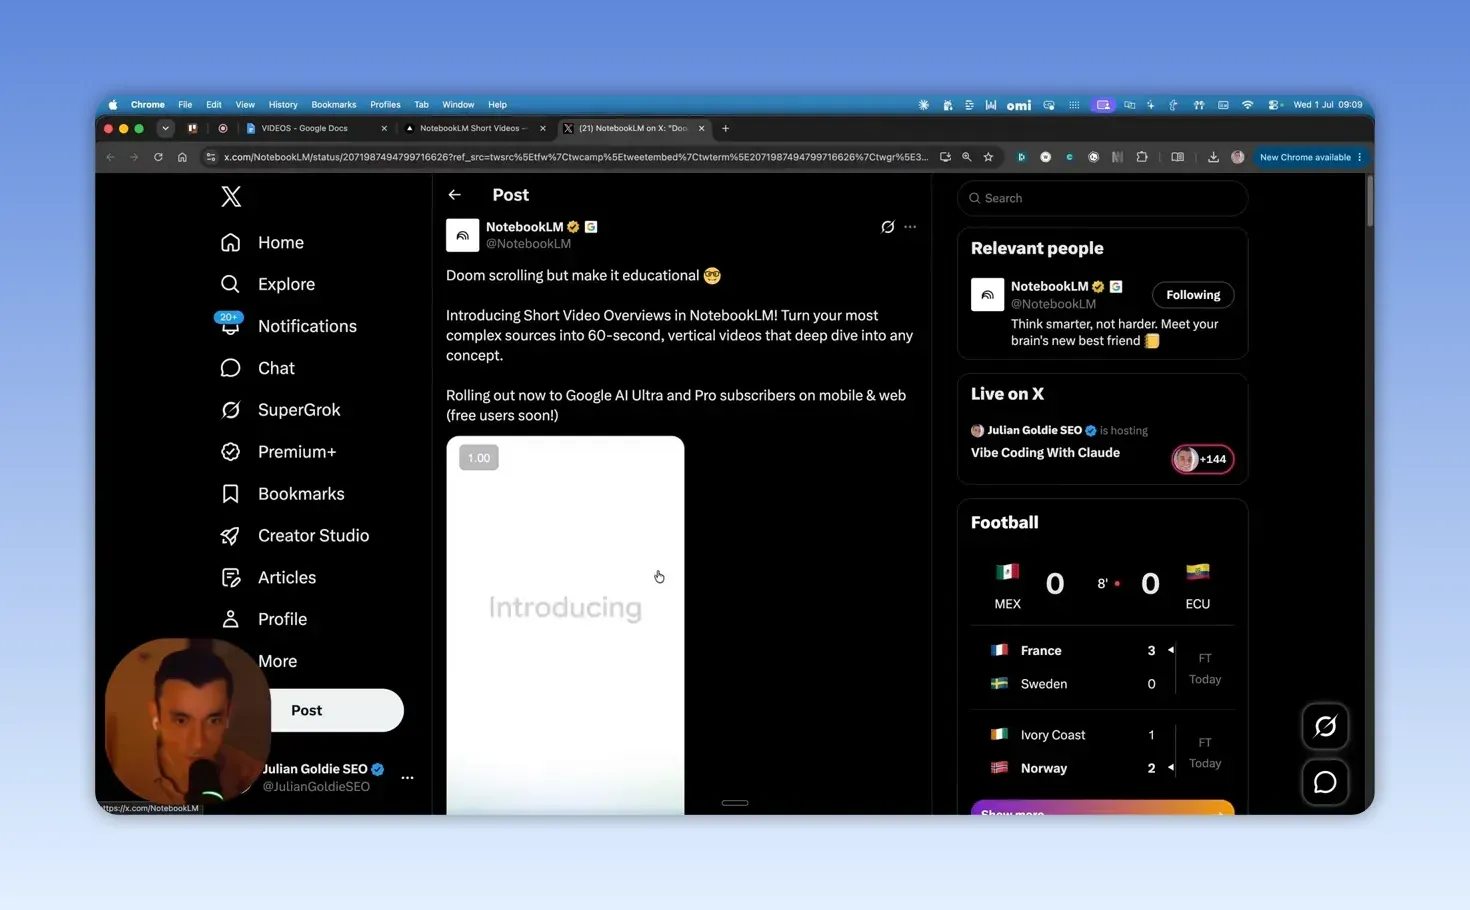This screenshot has width=1470, height=910.
Task: Open the Explore page
Action: pos(267,285)
